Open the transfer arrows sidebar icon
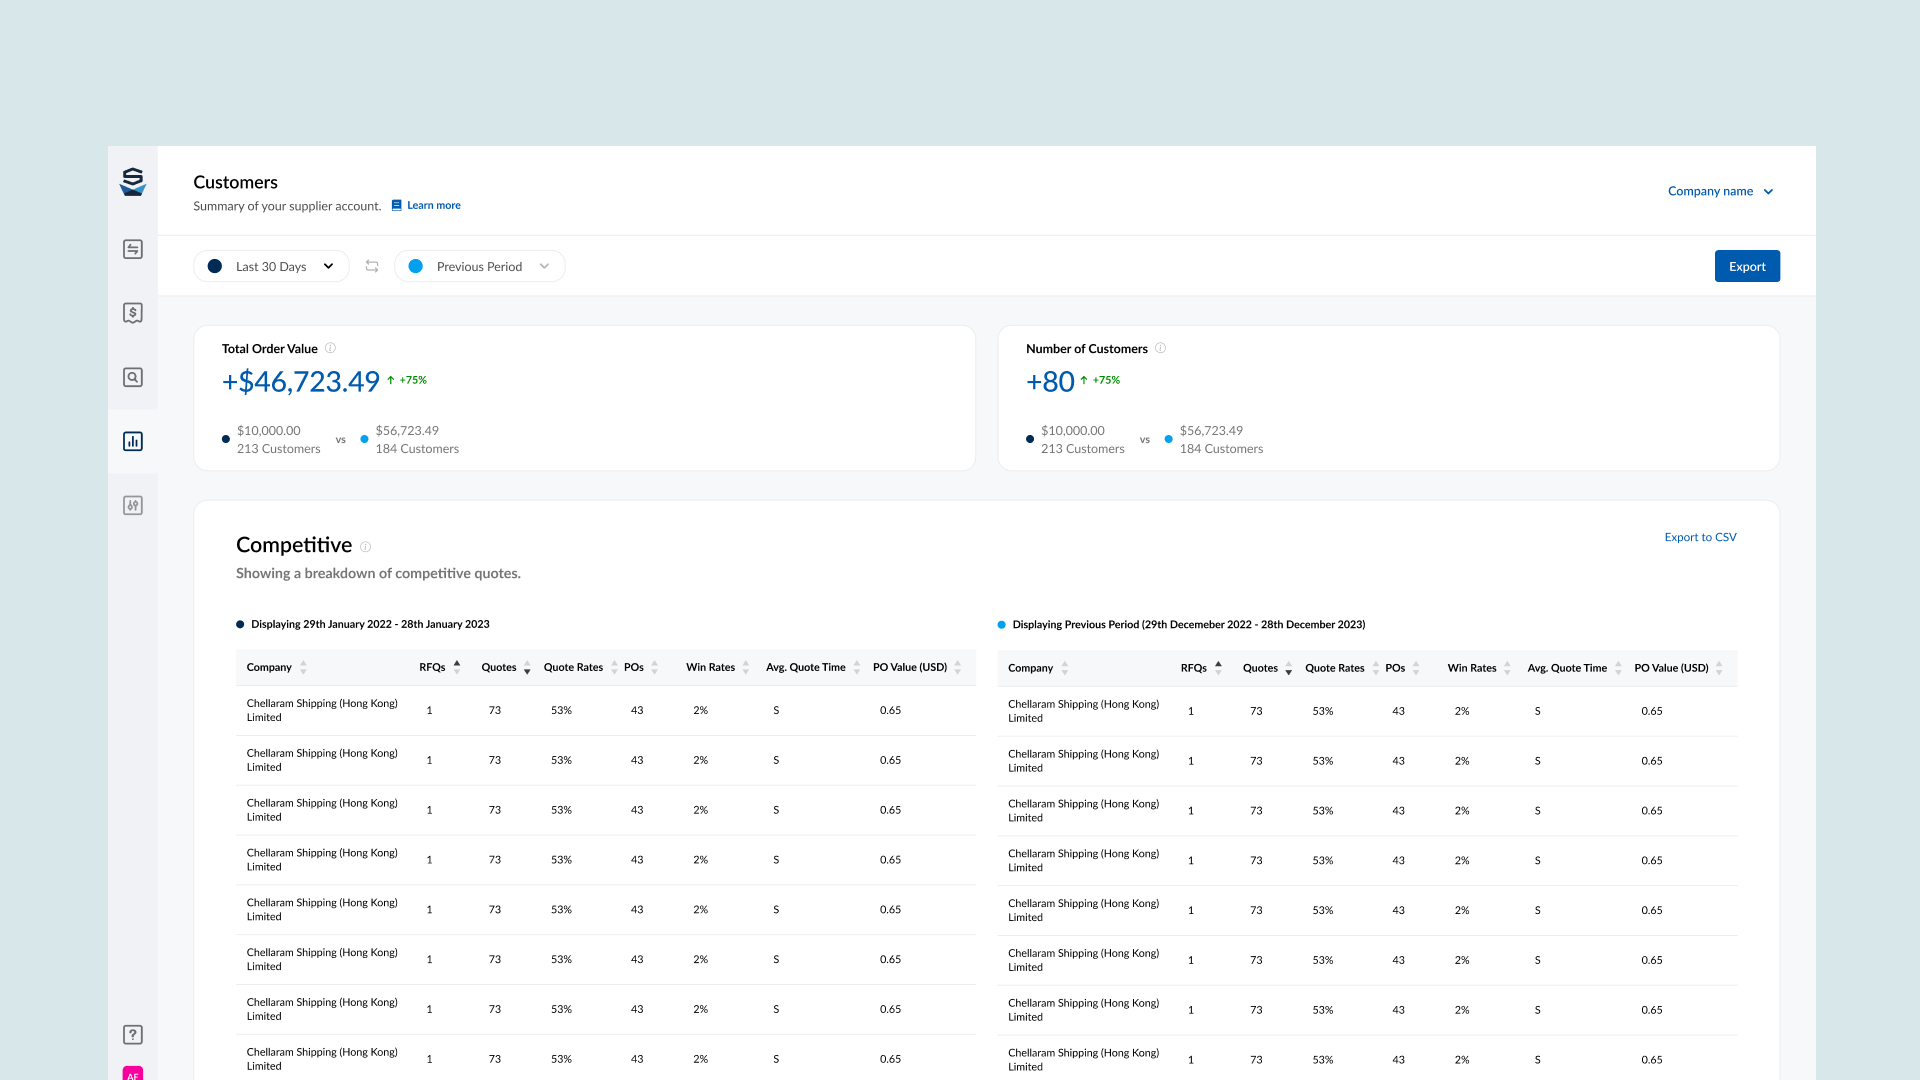Viewport: 1920px width, 1080px height. point(133,249)
